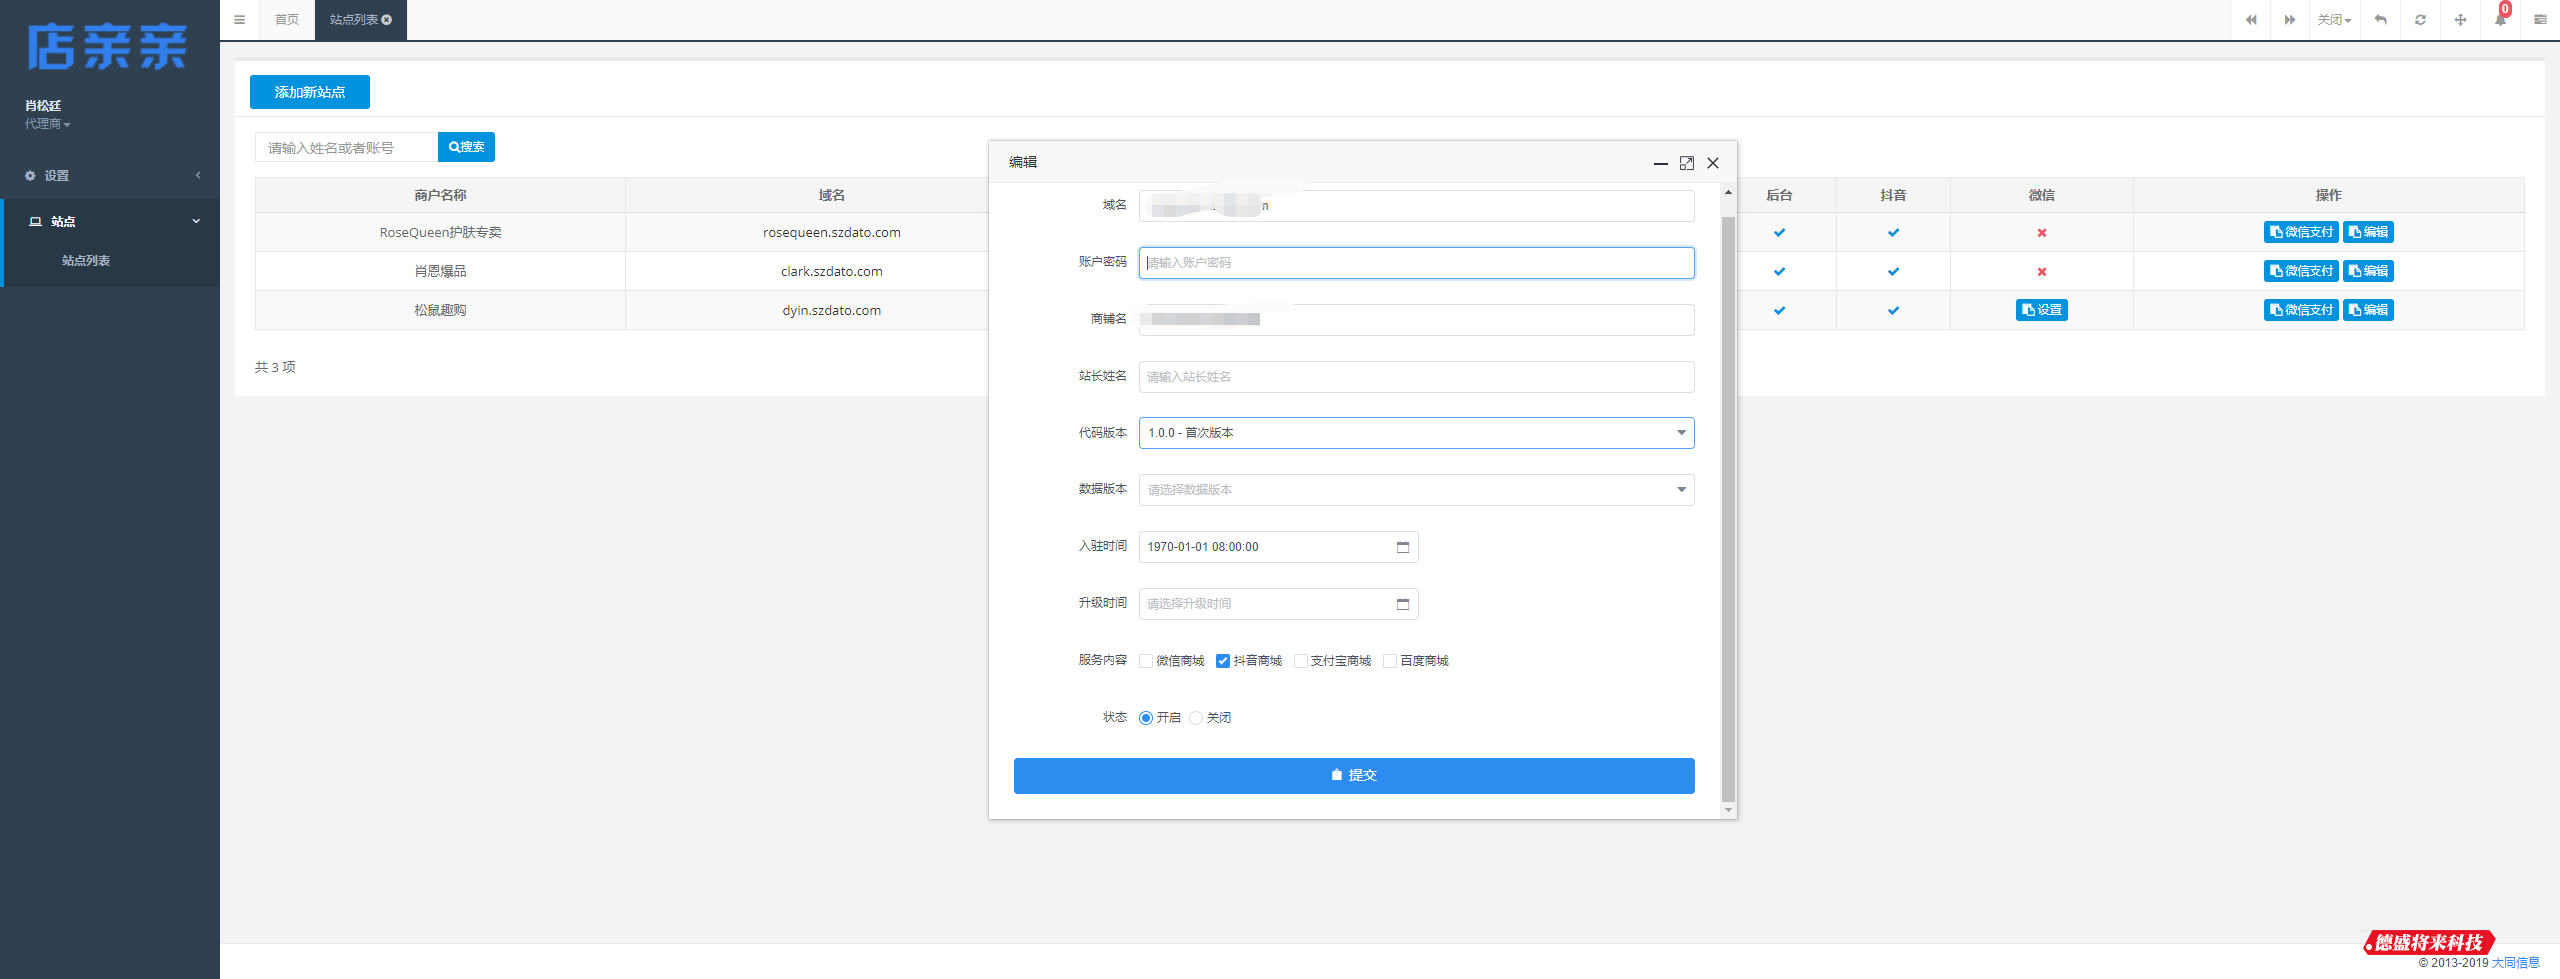Open the 大同信息 footer link

point(2515,963)
